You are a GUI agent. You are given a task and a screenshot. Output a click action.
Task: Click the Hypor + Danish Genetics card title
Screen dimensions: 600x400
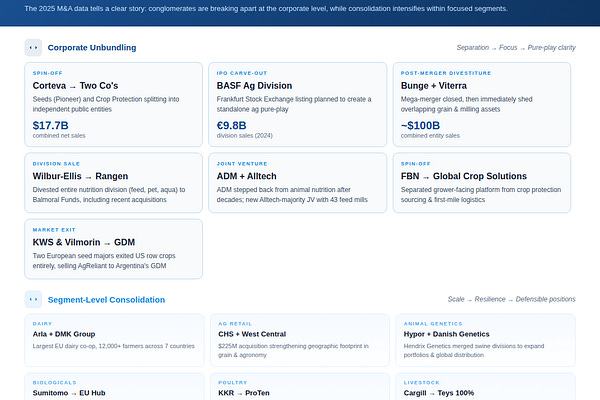point(447,334)
